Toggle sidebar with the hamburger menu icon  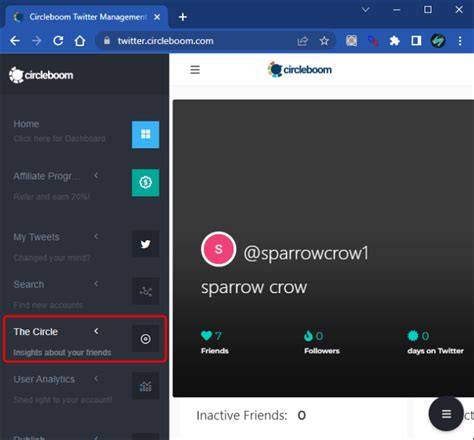[x=195, y=70]
